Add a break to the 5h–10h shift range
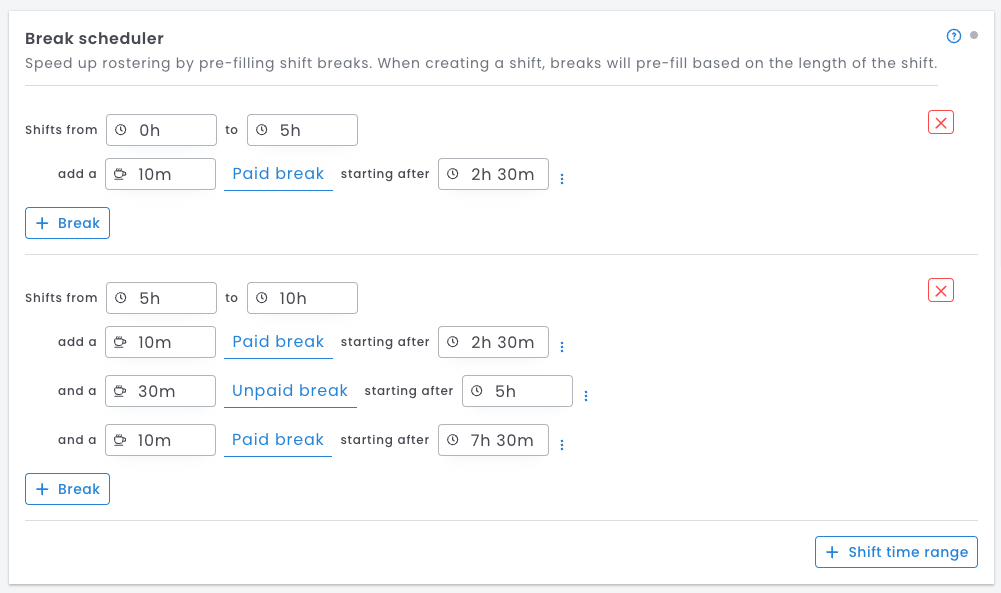1001x593 pixels. [67, 489]
